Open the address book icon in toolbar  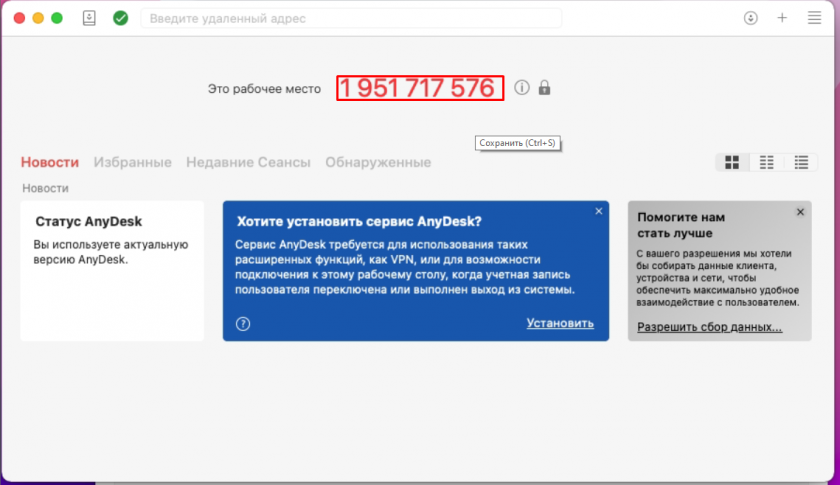coord(90,18)
